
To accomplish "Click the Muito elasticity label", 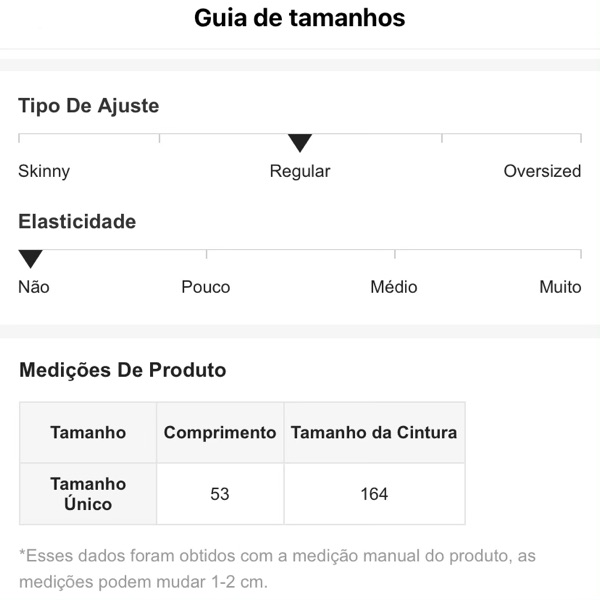I will coord(560,287).
